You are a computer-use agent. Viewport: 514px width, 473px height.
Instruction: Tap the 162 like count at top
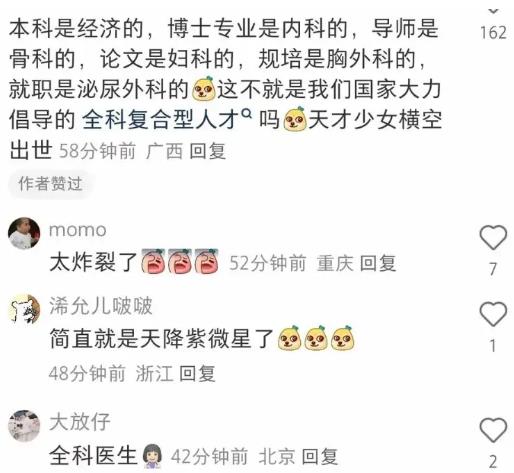pos(493,32)
